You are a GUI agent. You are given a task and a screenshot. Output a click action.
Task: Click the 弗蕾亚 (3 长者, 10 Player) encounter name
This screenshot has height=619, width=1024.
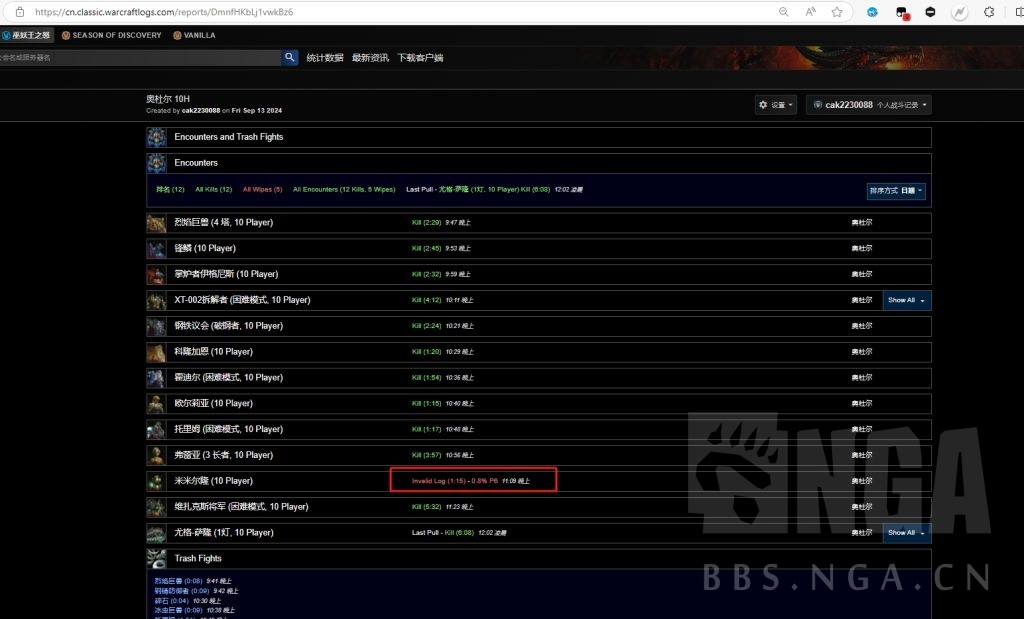pyautogui.click(x=223, y=455)
